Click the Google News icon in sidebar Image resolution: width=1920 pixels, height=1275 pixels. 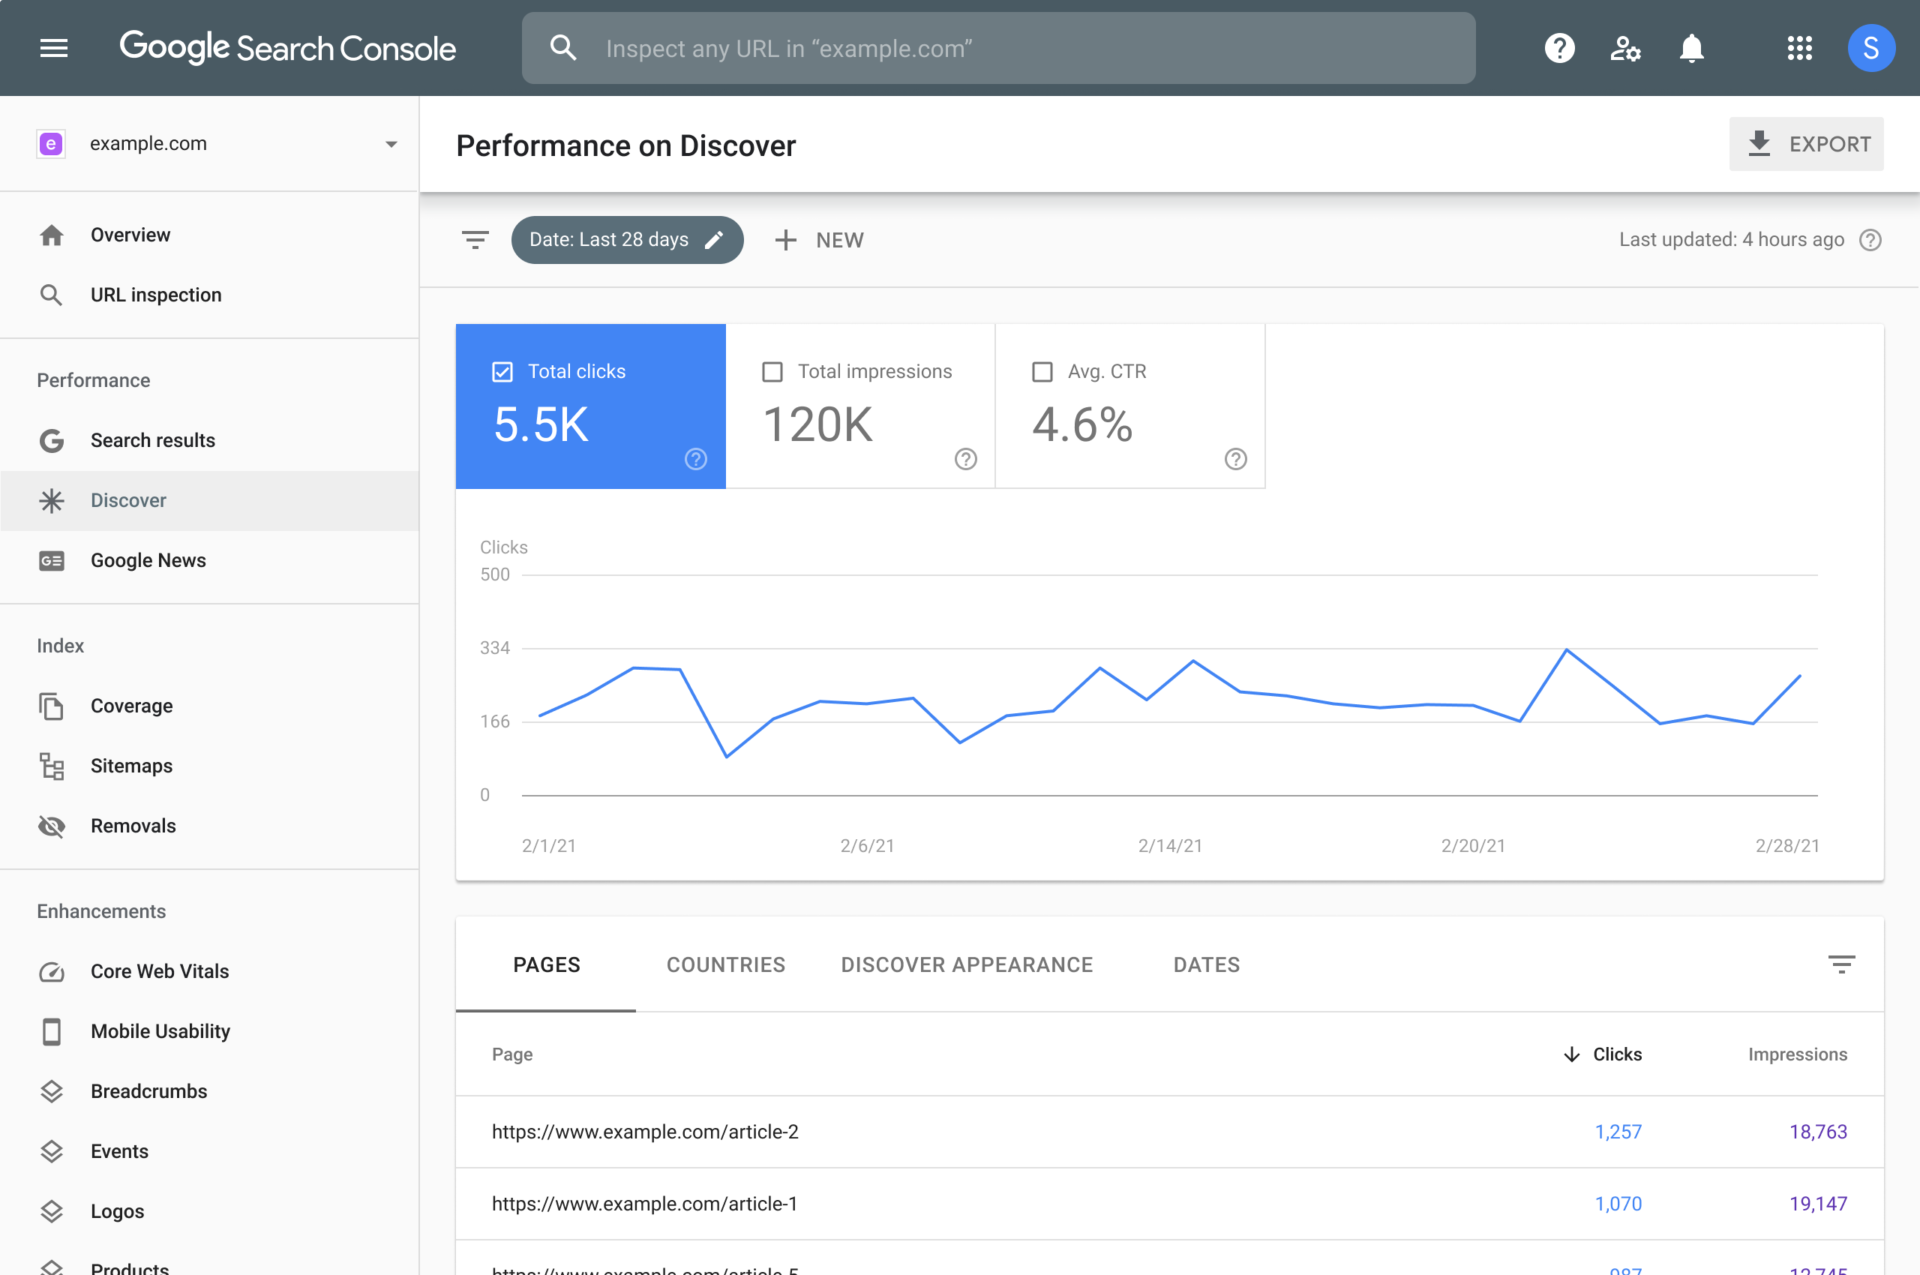coord(51,559)
